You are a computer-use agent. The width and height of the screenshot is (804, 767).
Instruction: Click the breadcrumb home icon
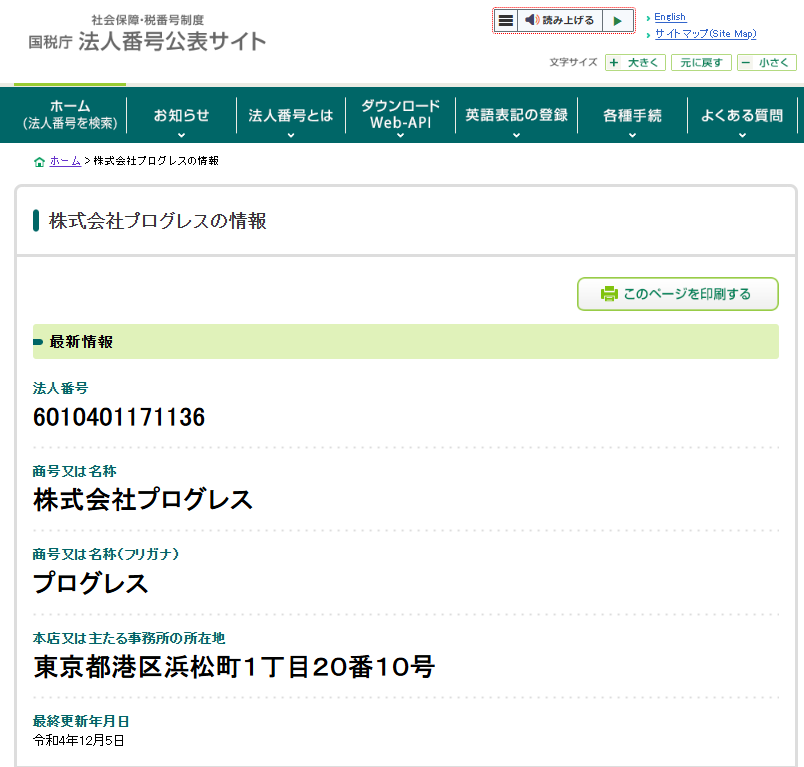(x=39, y=162)
